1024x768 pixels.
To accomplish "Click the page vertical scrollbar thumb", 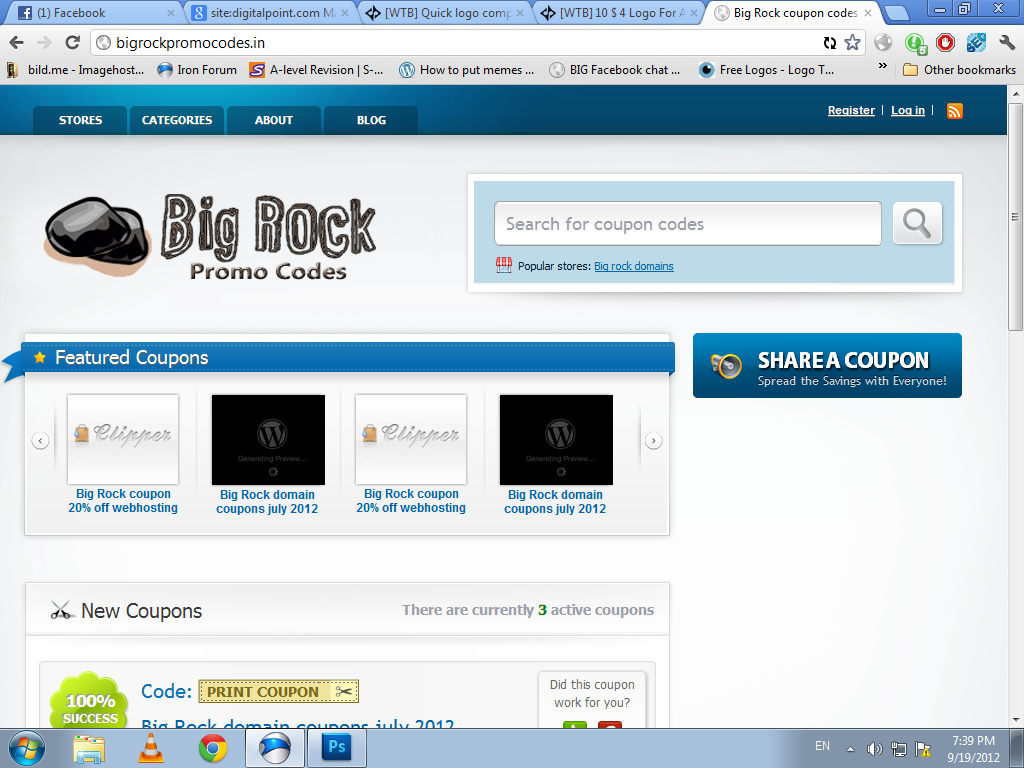I will click(1016, 216).
